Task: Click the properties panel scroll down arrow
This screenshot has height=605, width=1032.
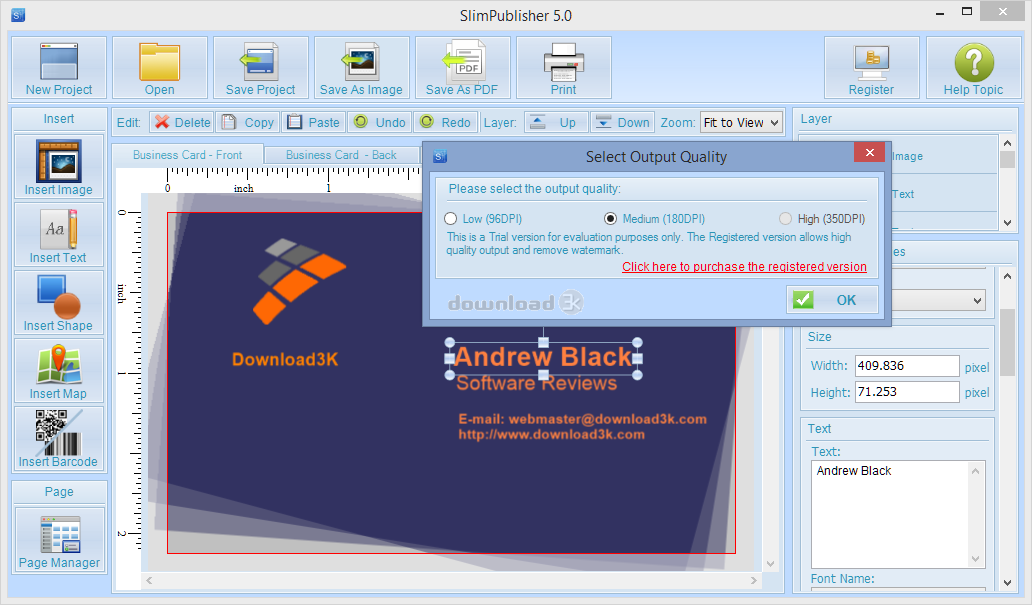Action: (1007, 583)
